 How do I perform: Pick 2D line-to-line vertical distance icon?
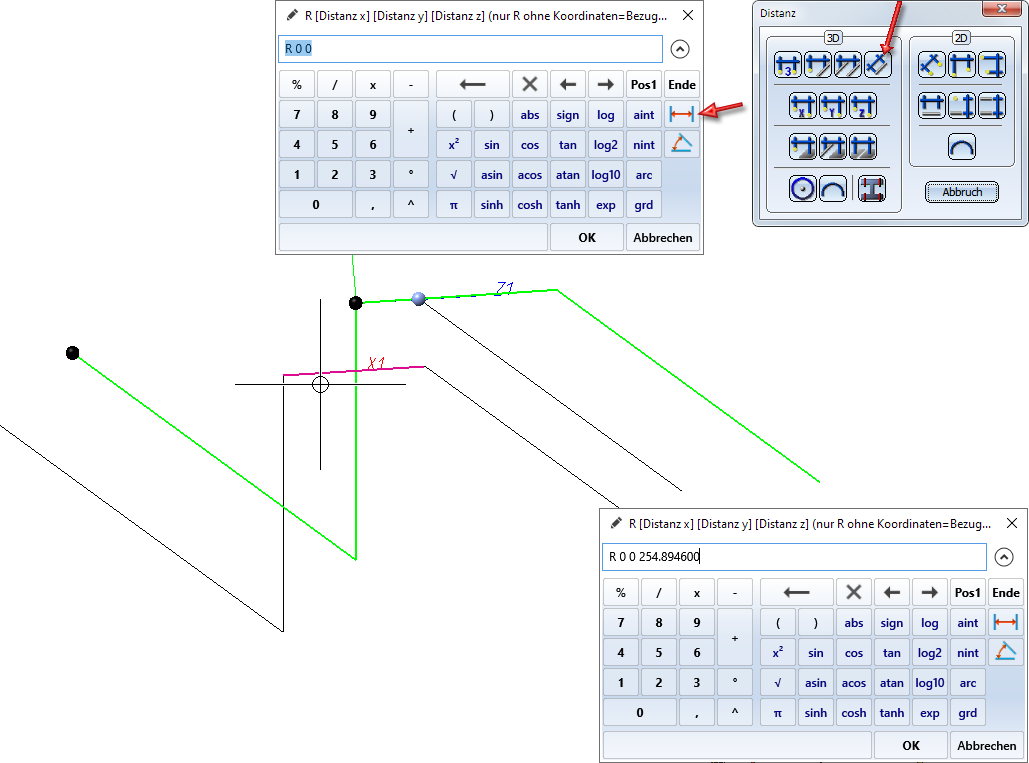(992, 106)
